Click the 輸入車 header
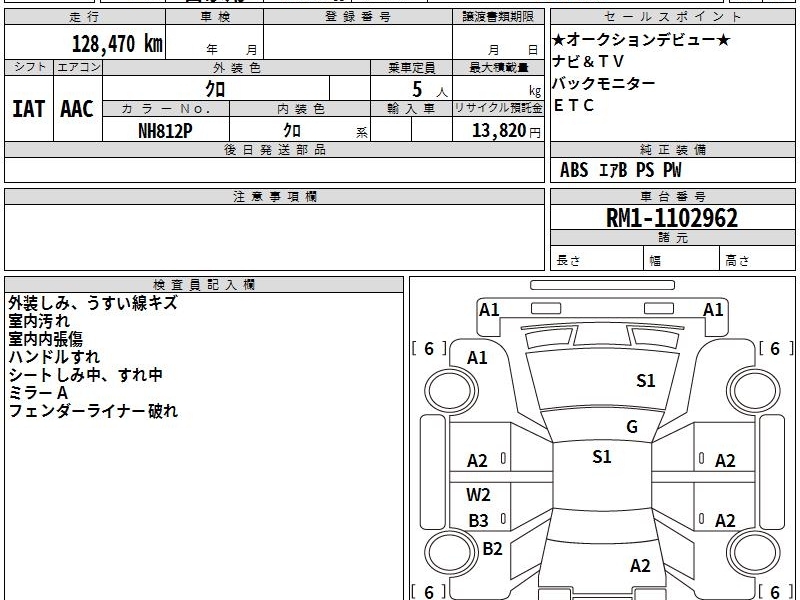Screen dimensions: 800x600 (x=411, y=109)
